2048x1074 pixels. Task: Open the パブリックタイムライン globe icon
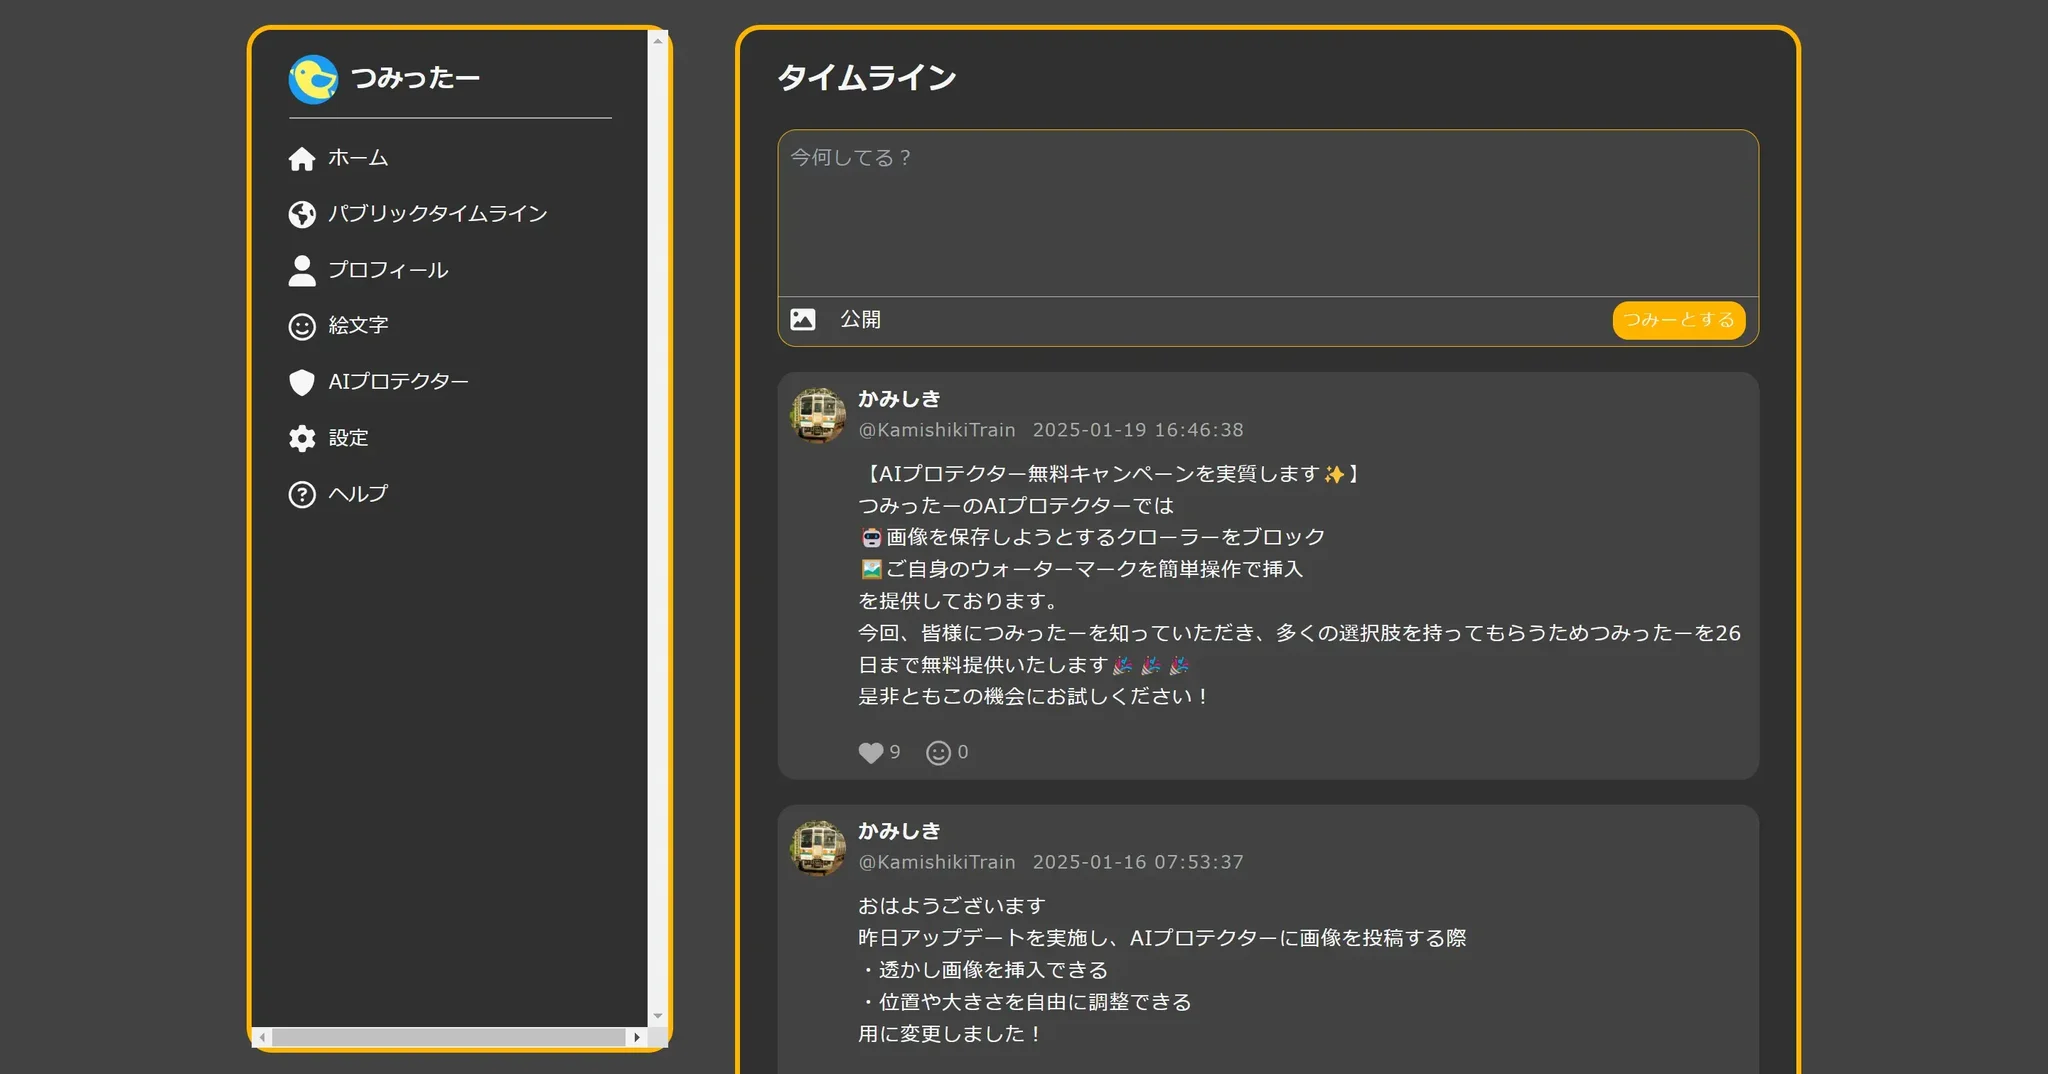click(x=302, y=213)
